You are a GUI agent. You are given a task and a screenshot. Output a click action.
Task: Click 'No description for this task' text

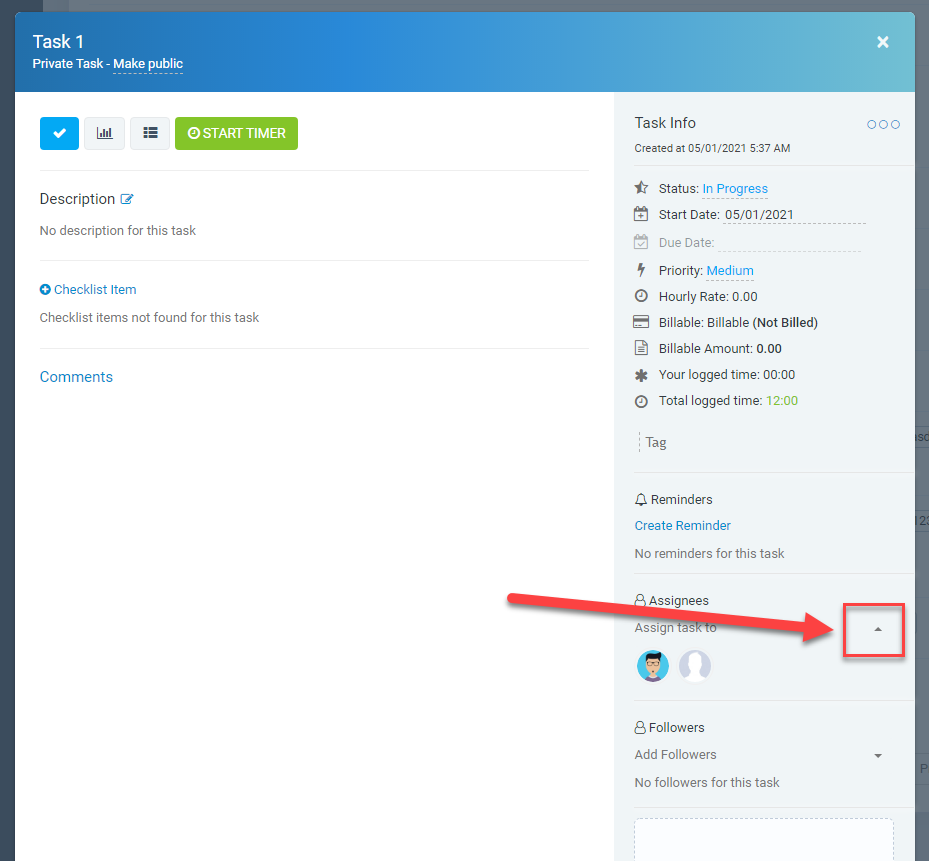point(117,231)
